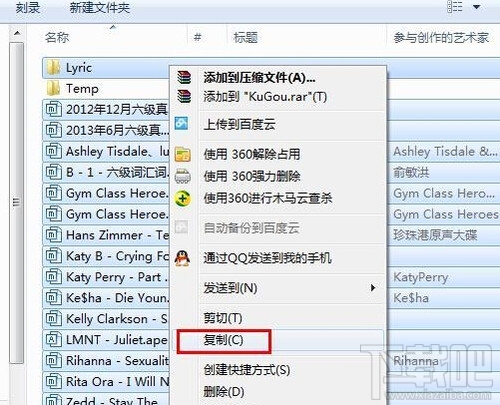
Task: Select file Ke$ha - Die Youn
Action: tap(118, 298)
